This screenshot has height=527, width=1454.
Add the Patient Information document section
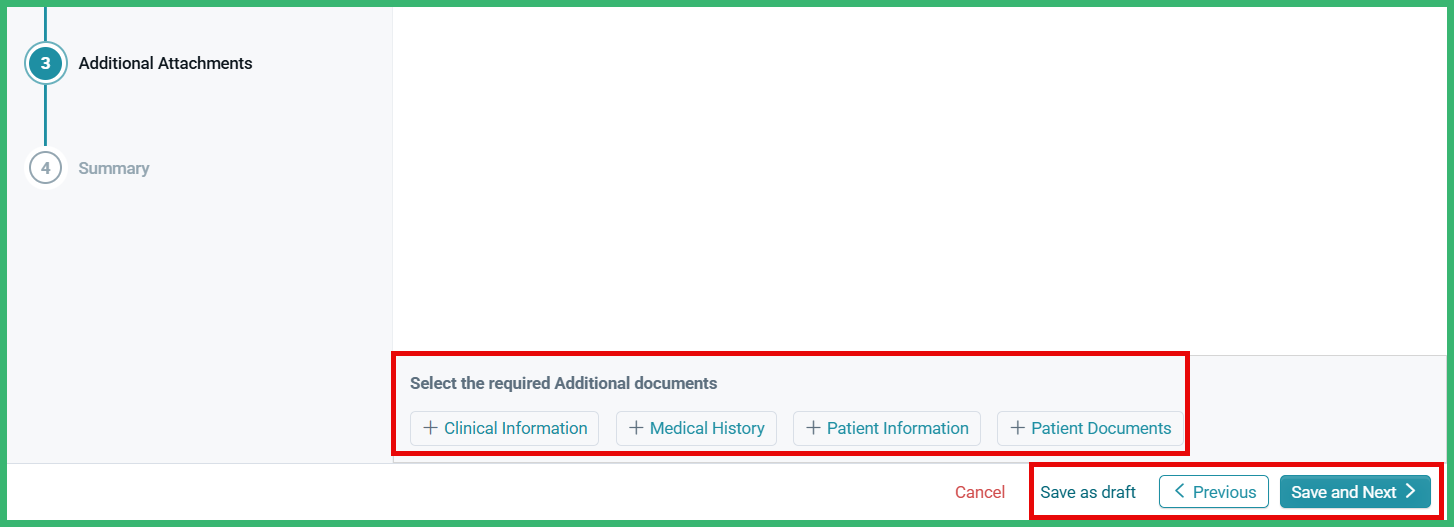pos(887,428)
